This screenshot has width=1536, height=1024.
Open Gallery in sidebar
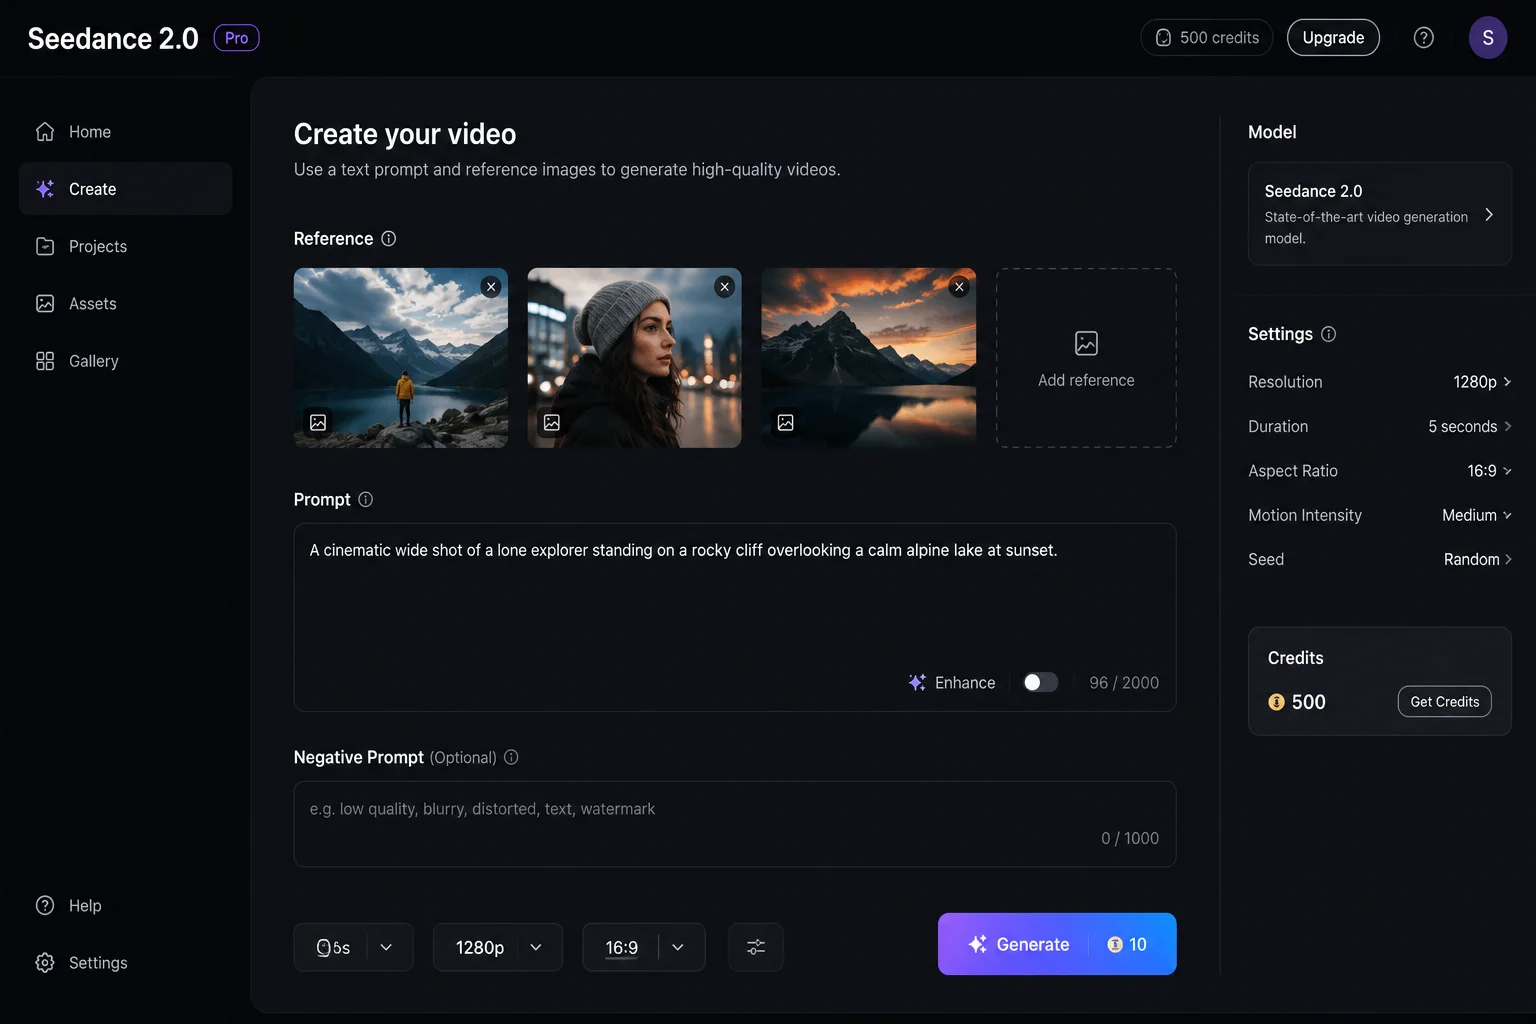[x=125, y=361]
